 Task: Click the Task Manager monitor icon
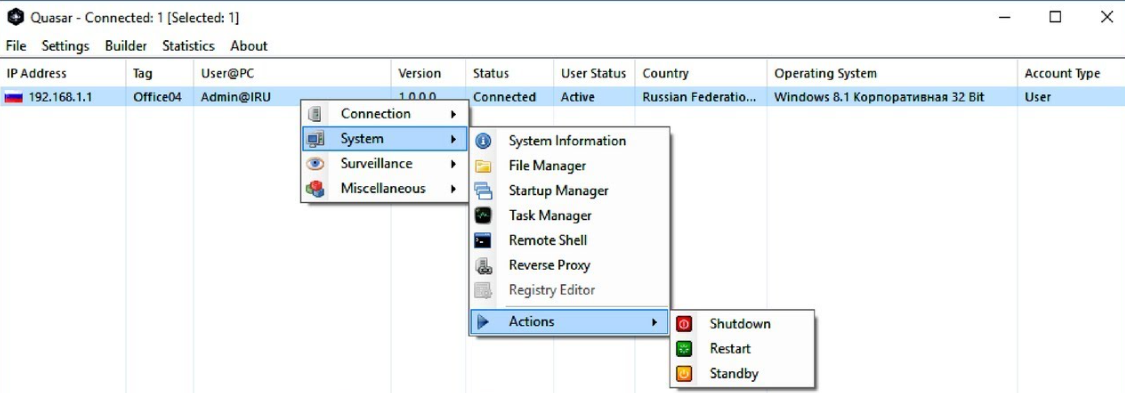pos(484,215)
